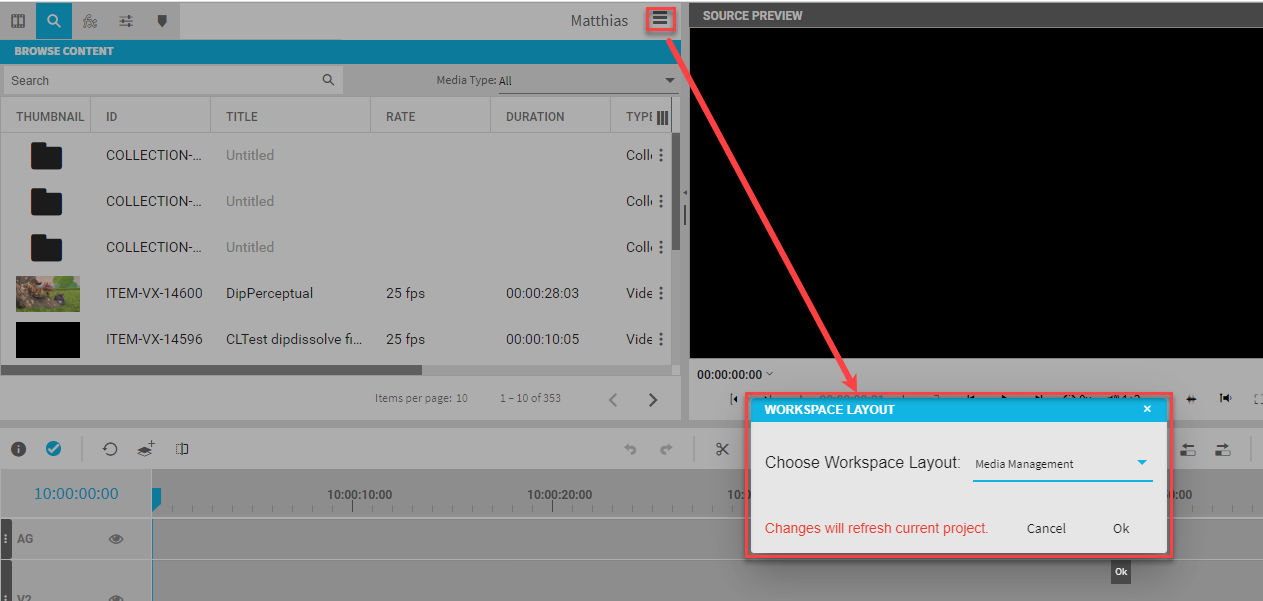The image size is (1263, 601).
Task: Click the project info icon
Action: coord(18,449)
